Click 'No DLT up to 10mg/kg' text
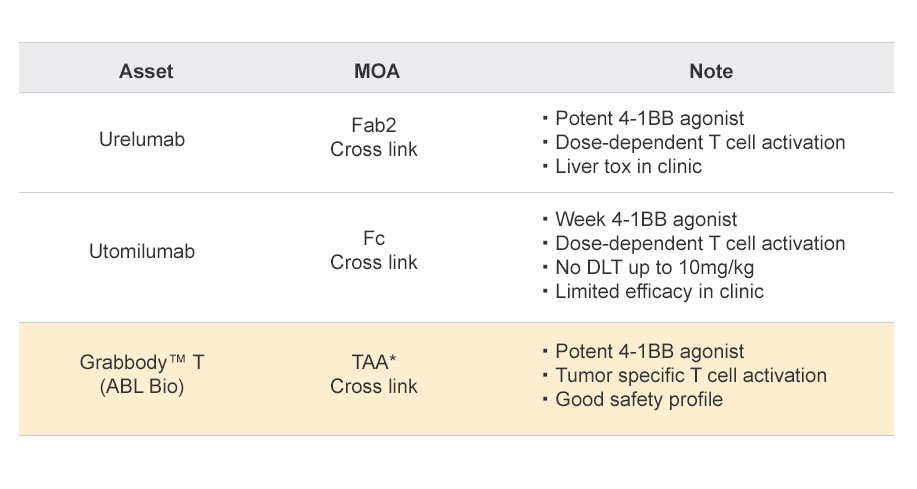917x489 pixels. click(x=654, y=267)
